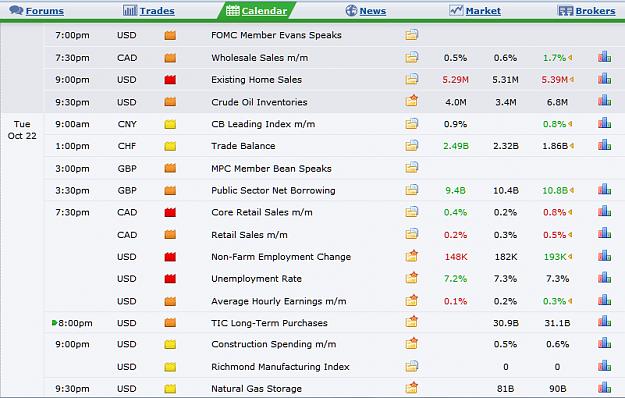Click event name Richmond Manufacturing Index
Image resolution: width=625 pixels, height=398 pixels.
(280, 367)
